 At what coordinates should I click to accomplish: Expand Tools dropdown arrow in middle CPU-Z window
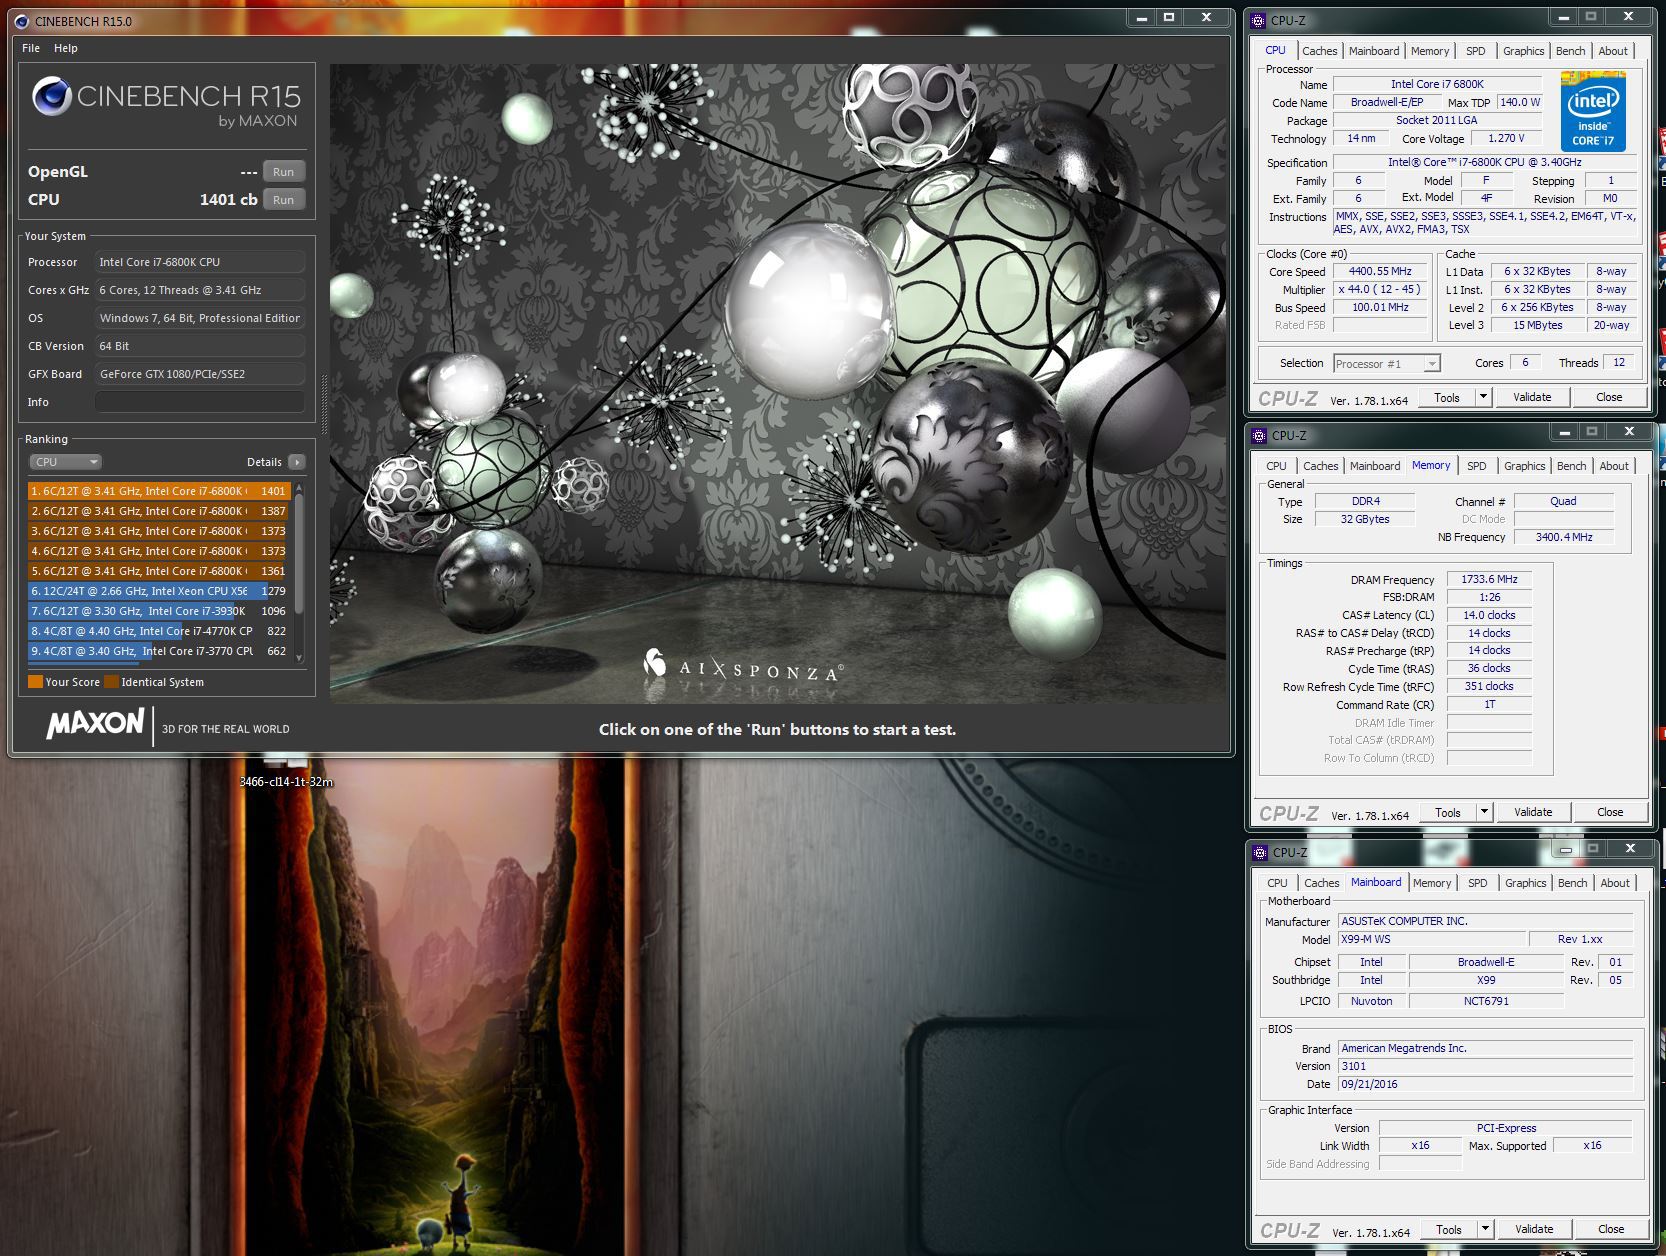(x=1484, y=813)
